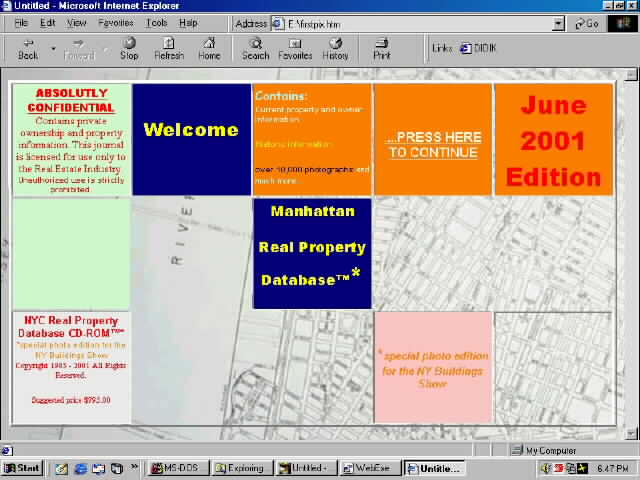640x480 pixels.
Task: Expand the Address bar dropdown
Action: click(558, 23)
